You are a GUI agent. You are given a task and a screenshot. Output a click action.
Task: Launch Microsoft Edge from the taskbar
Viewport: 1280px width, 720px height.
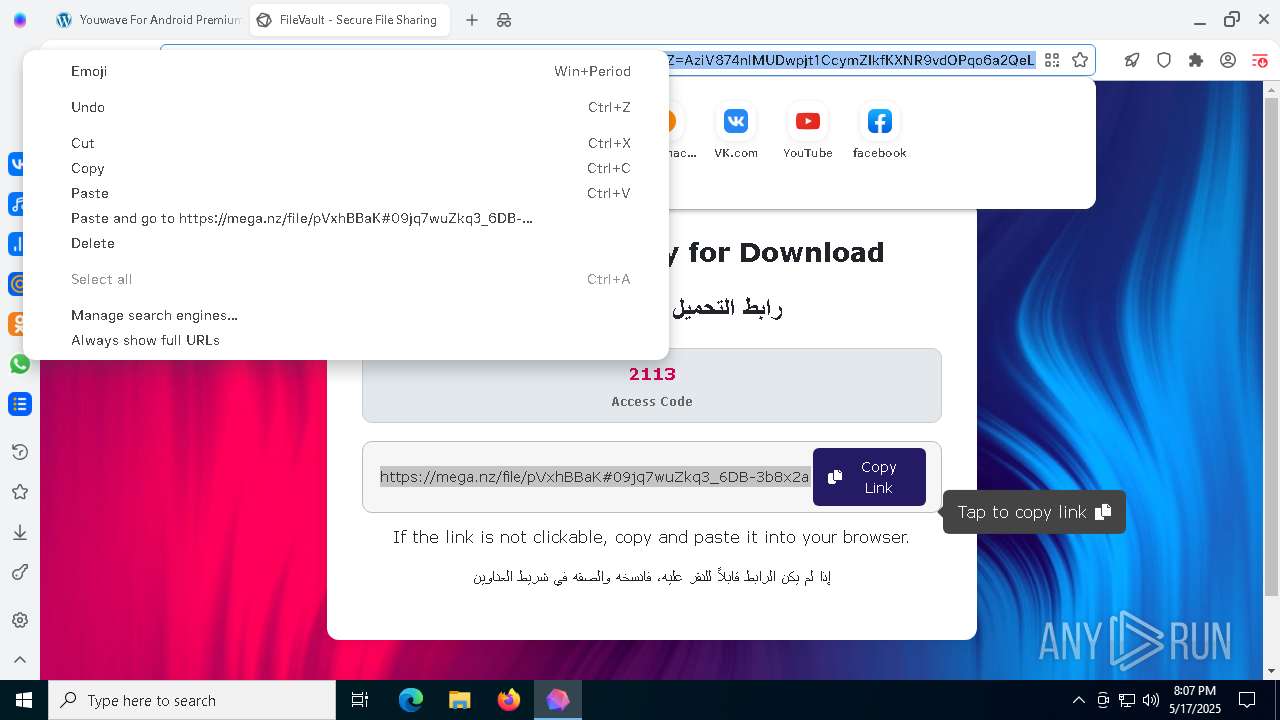[x=411, y=700]
